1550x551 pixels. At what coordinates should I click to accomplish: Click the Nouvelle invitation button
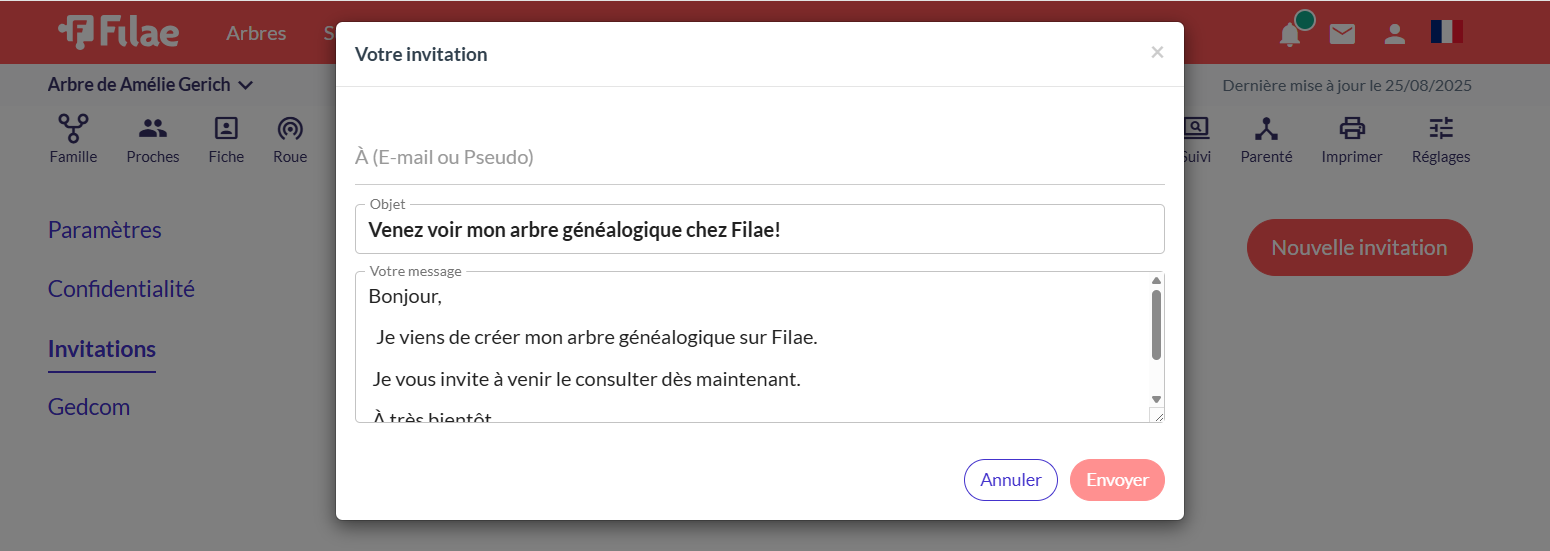pos(1359,247)
